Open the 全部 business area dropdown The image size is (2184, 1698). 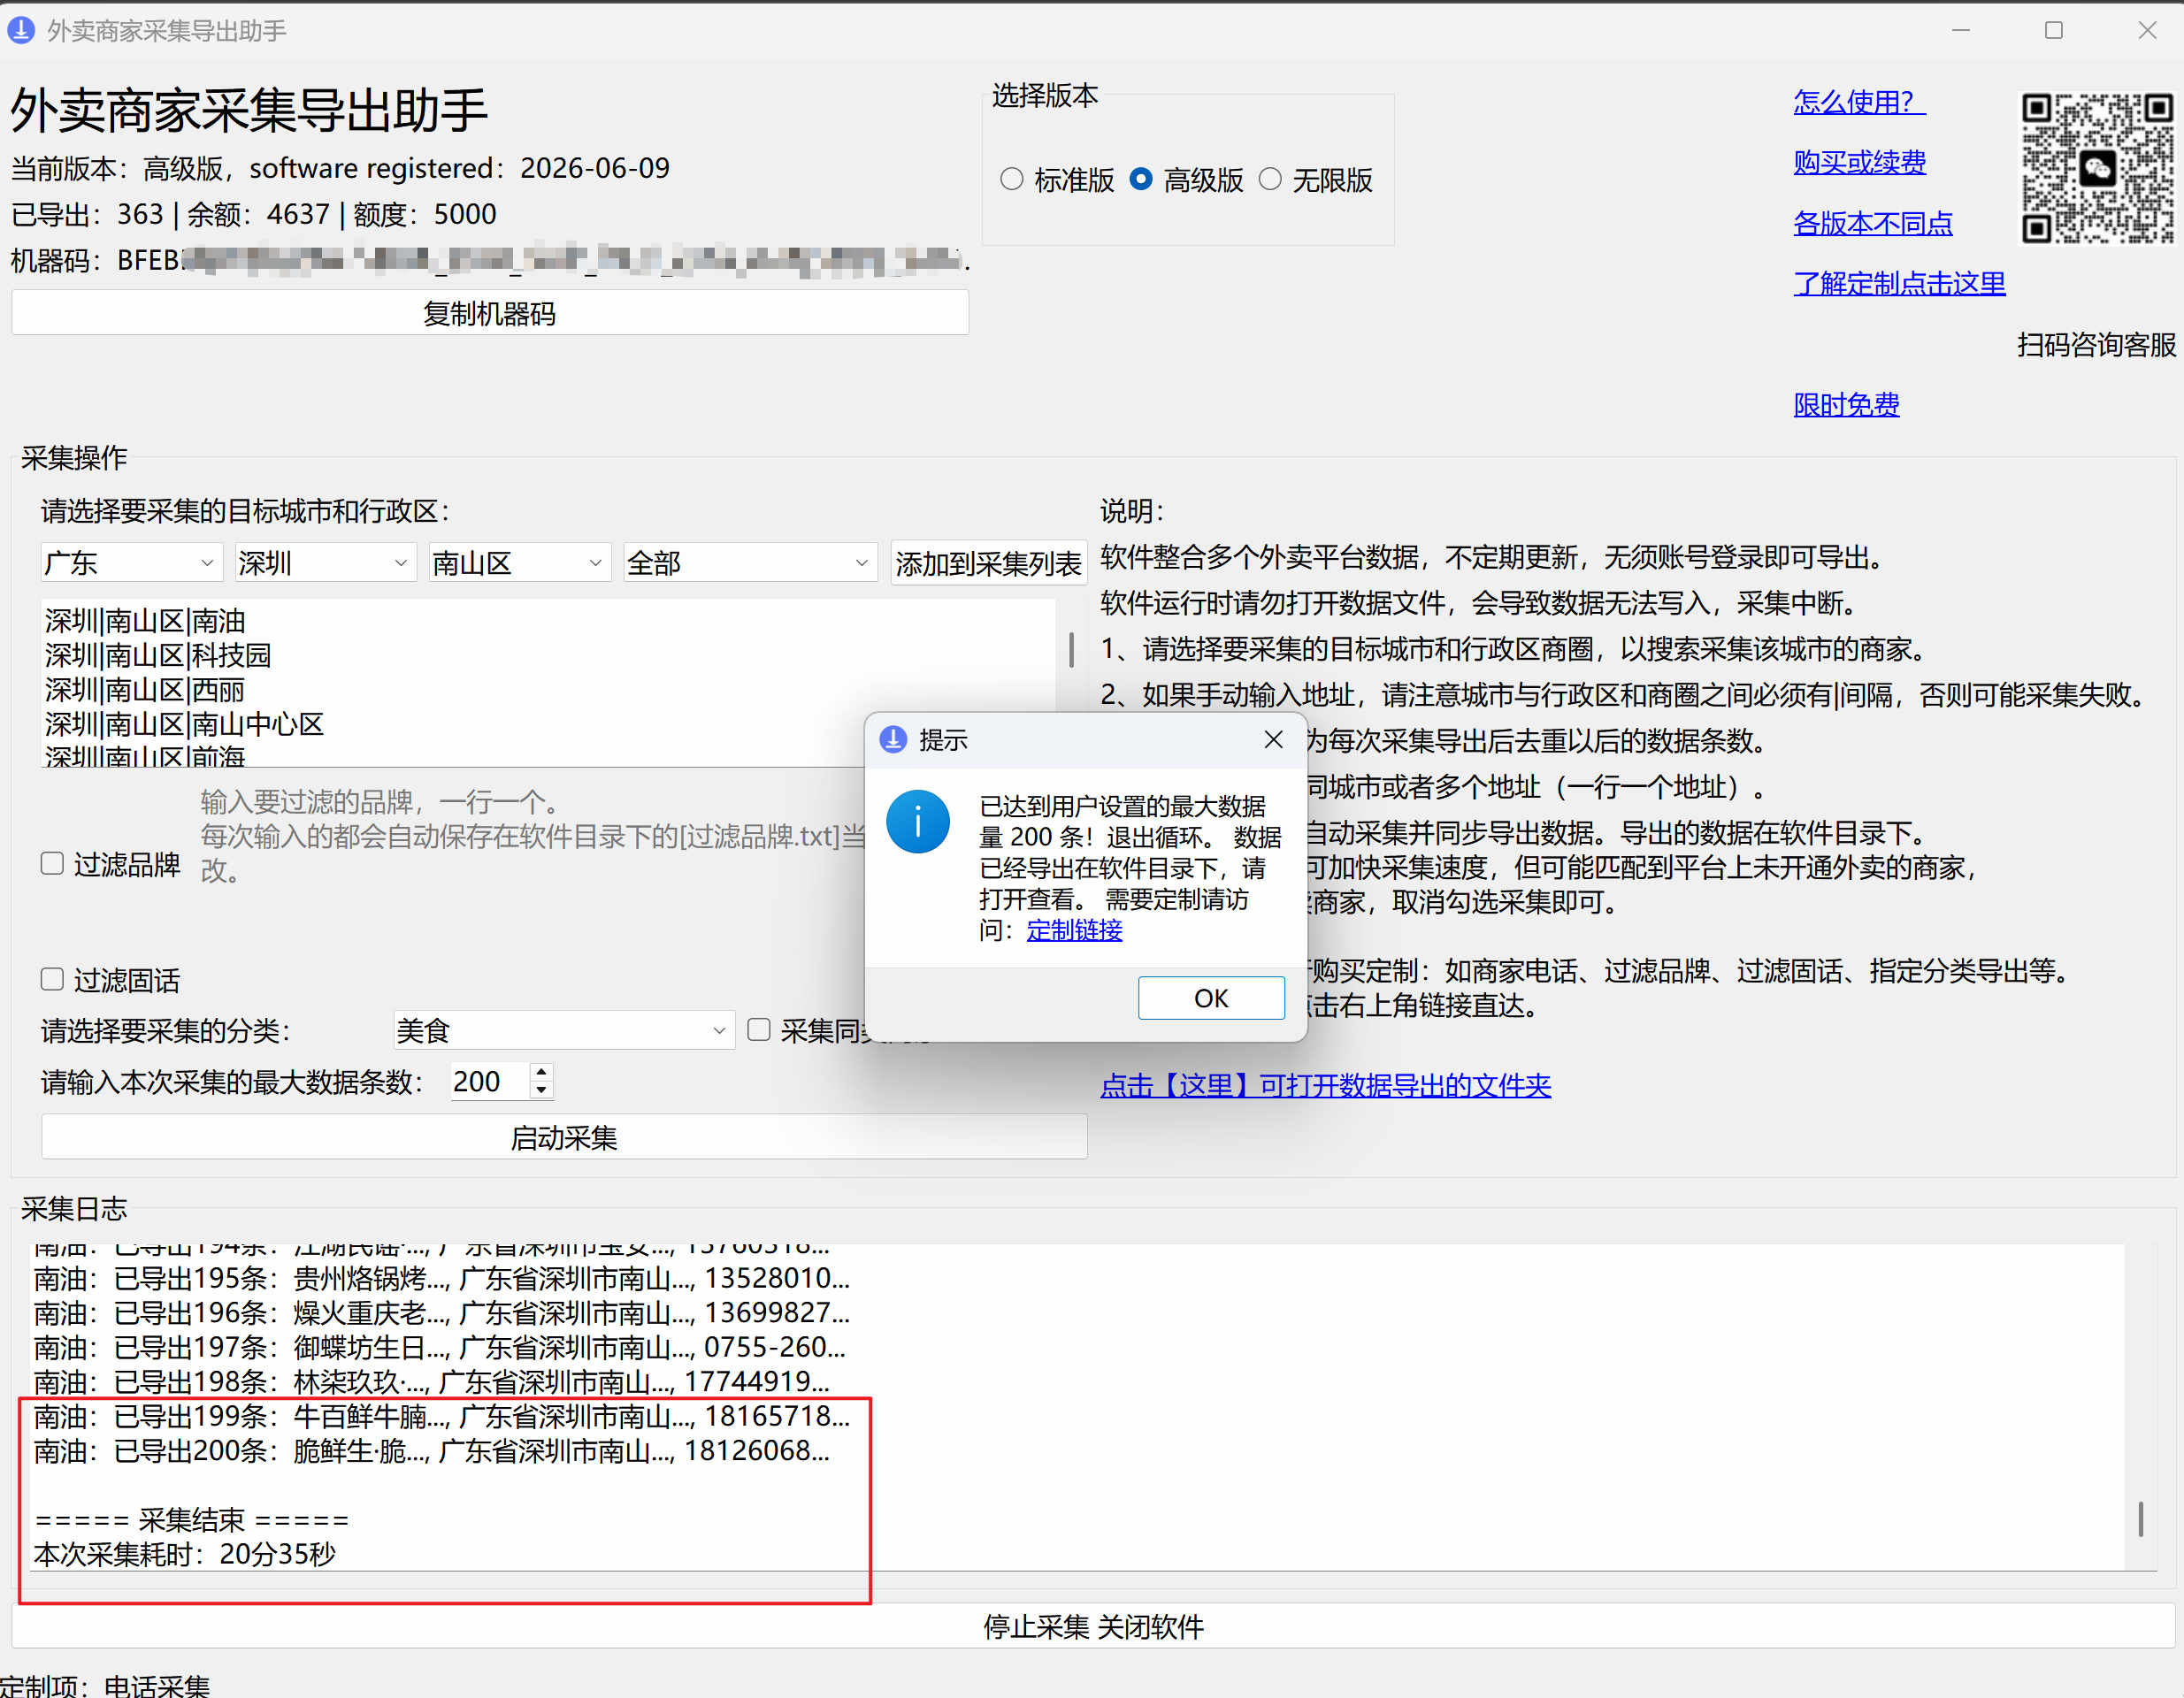(x=750, y=563)
